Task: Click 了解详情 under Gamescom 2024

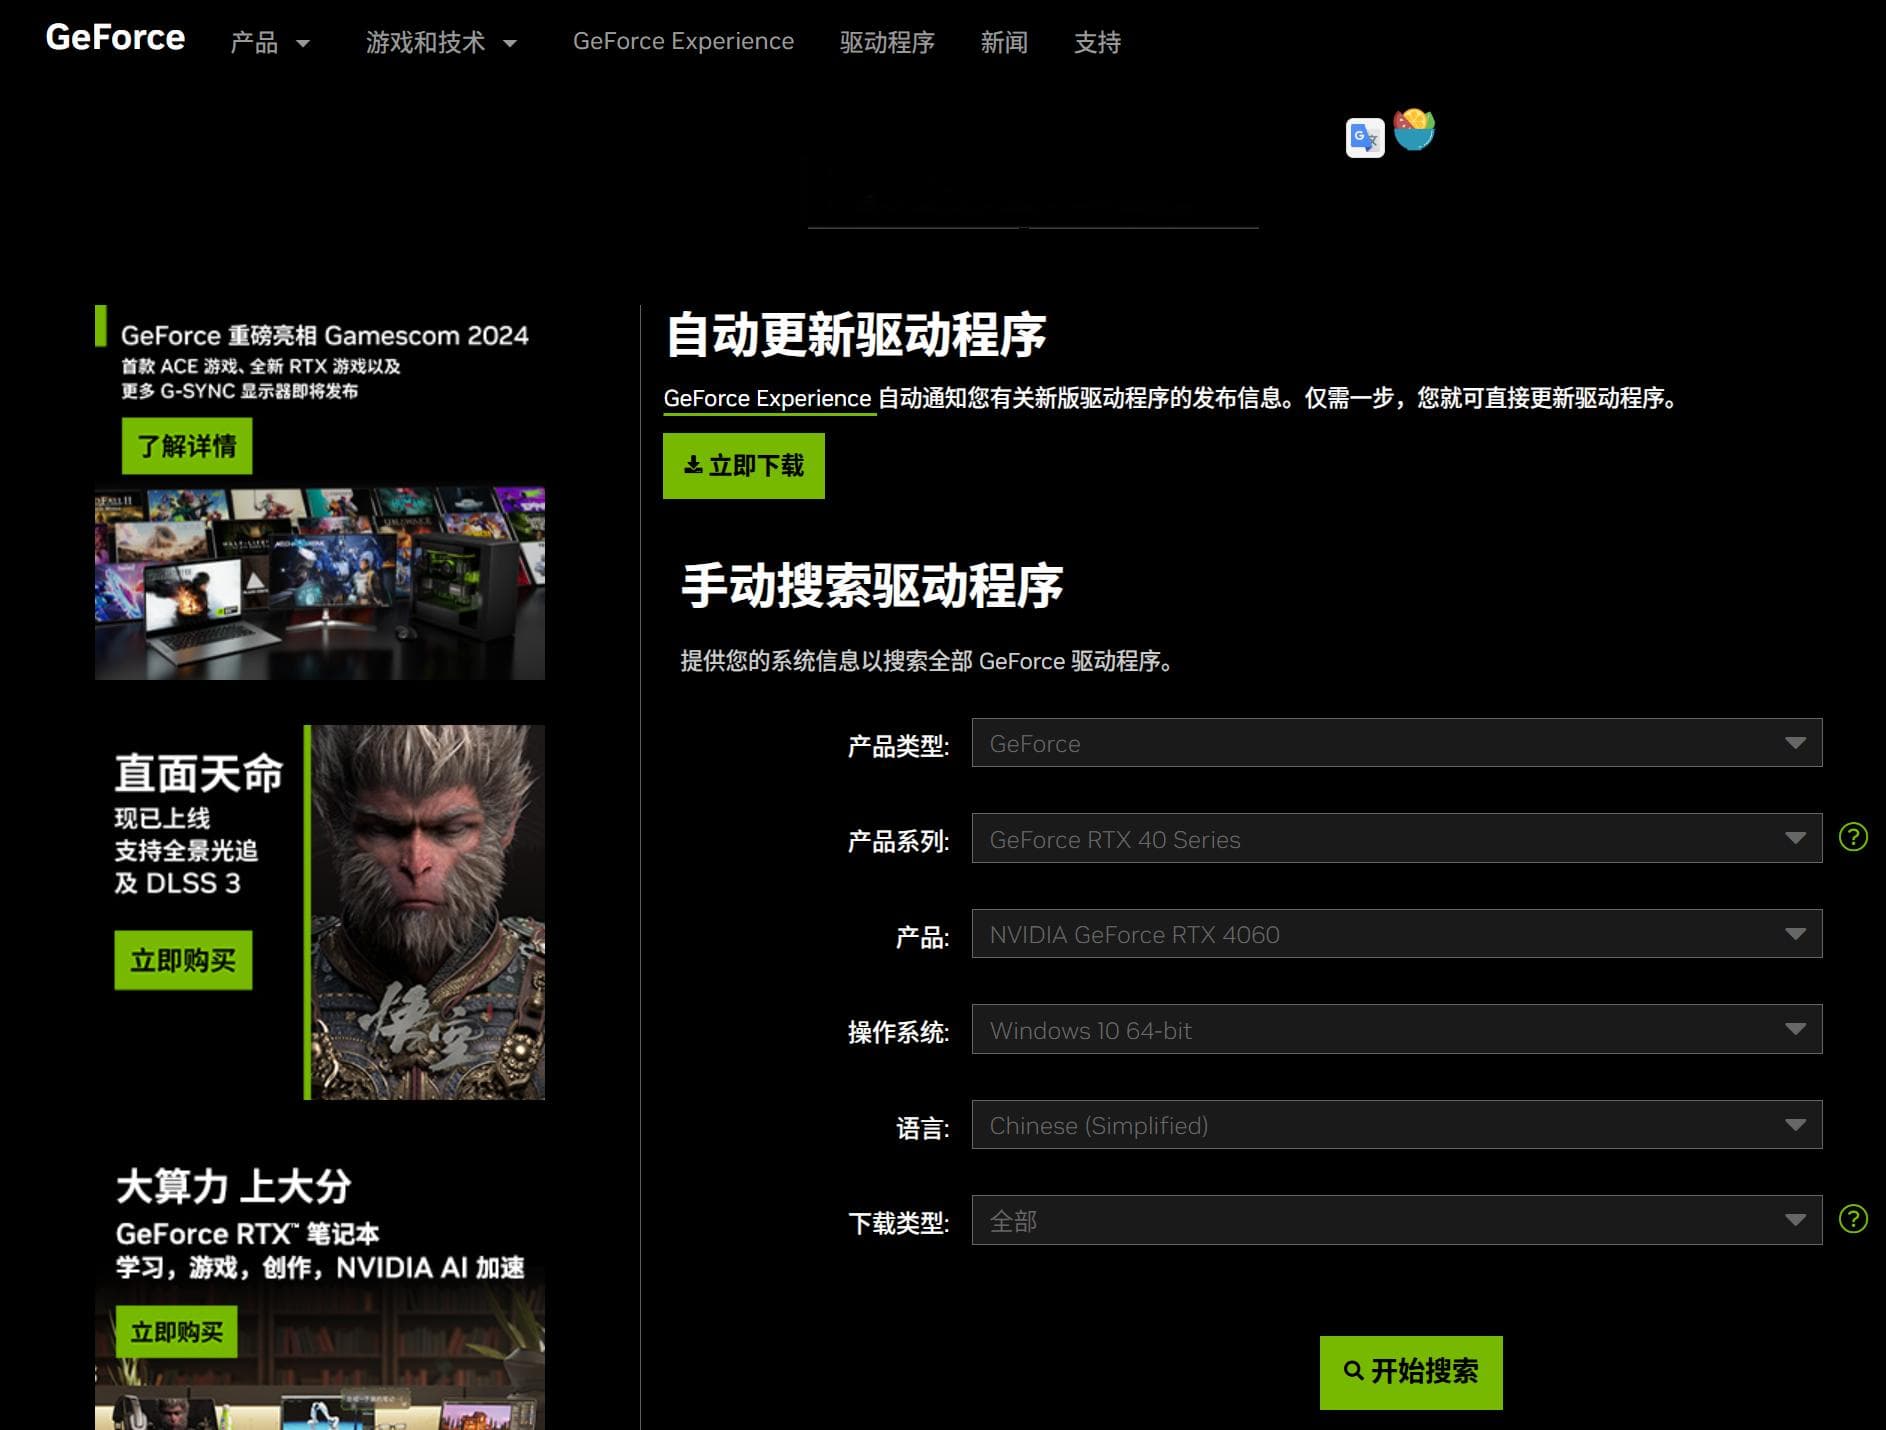Action: point(187,446)
